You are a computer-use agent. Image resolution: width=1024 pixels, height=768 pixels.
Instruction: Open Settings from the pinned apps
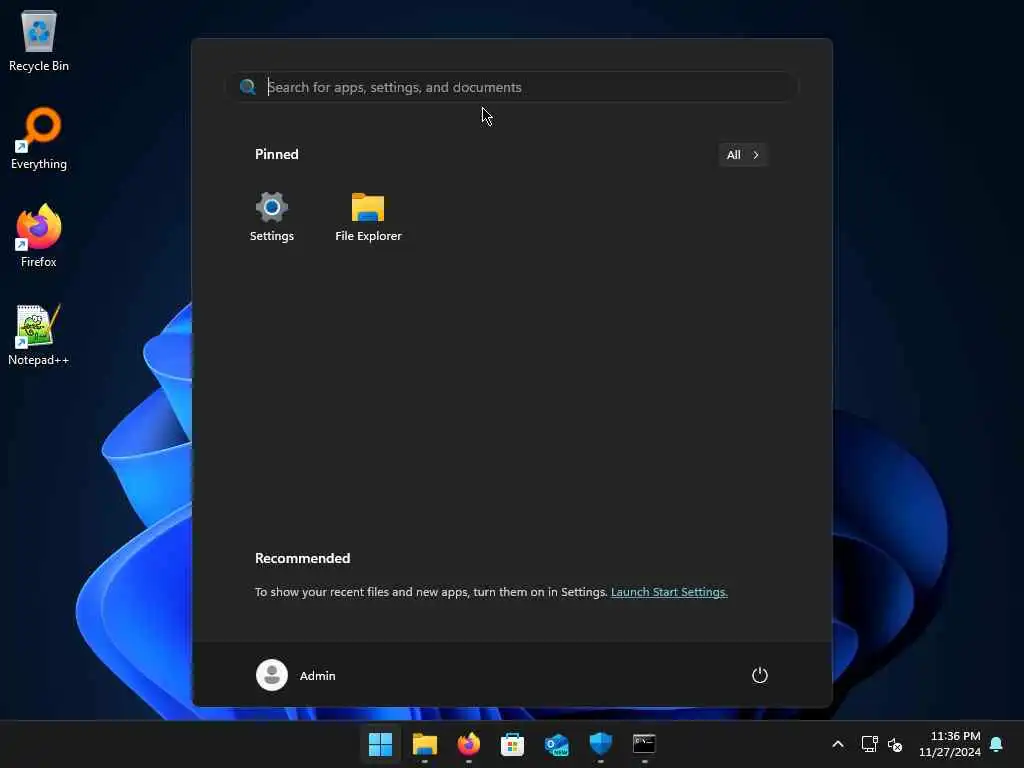[x=272, y=217]
